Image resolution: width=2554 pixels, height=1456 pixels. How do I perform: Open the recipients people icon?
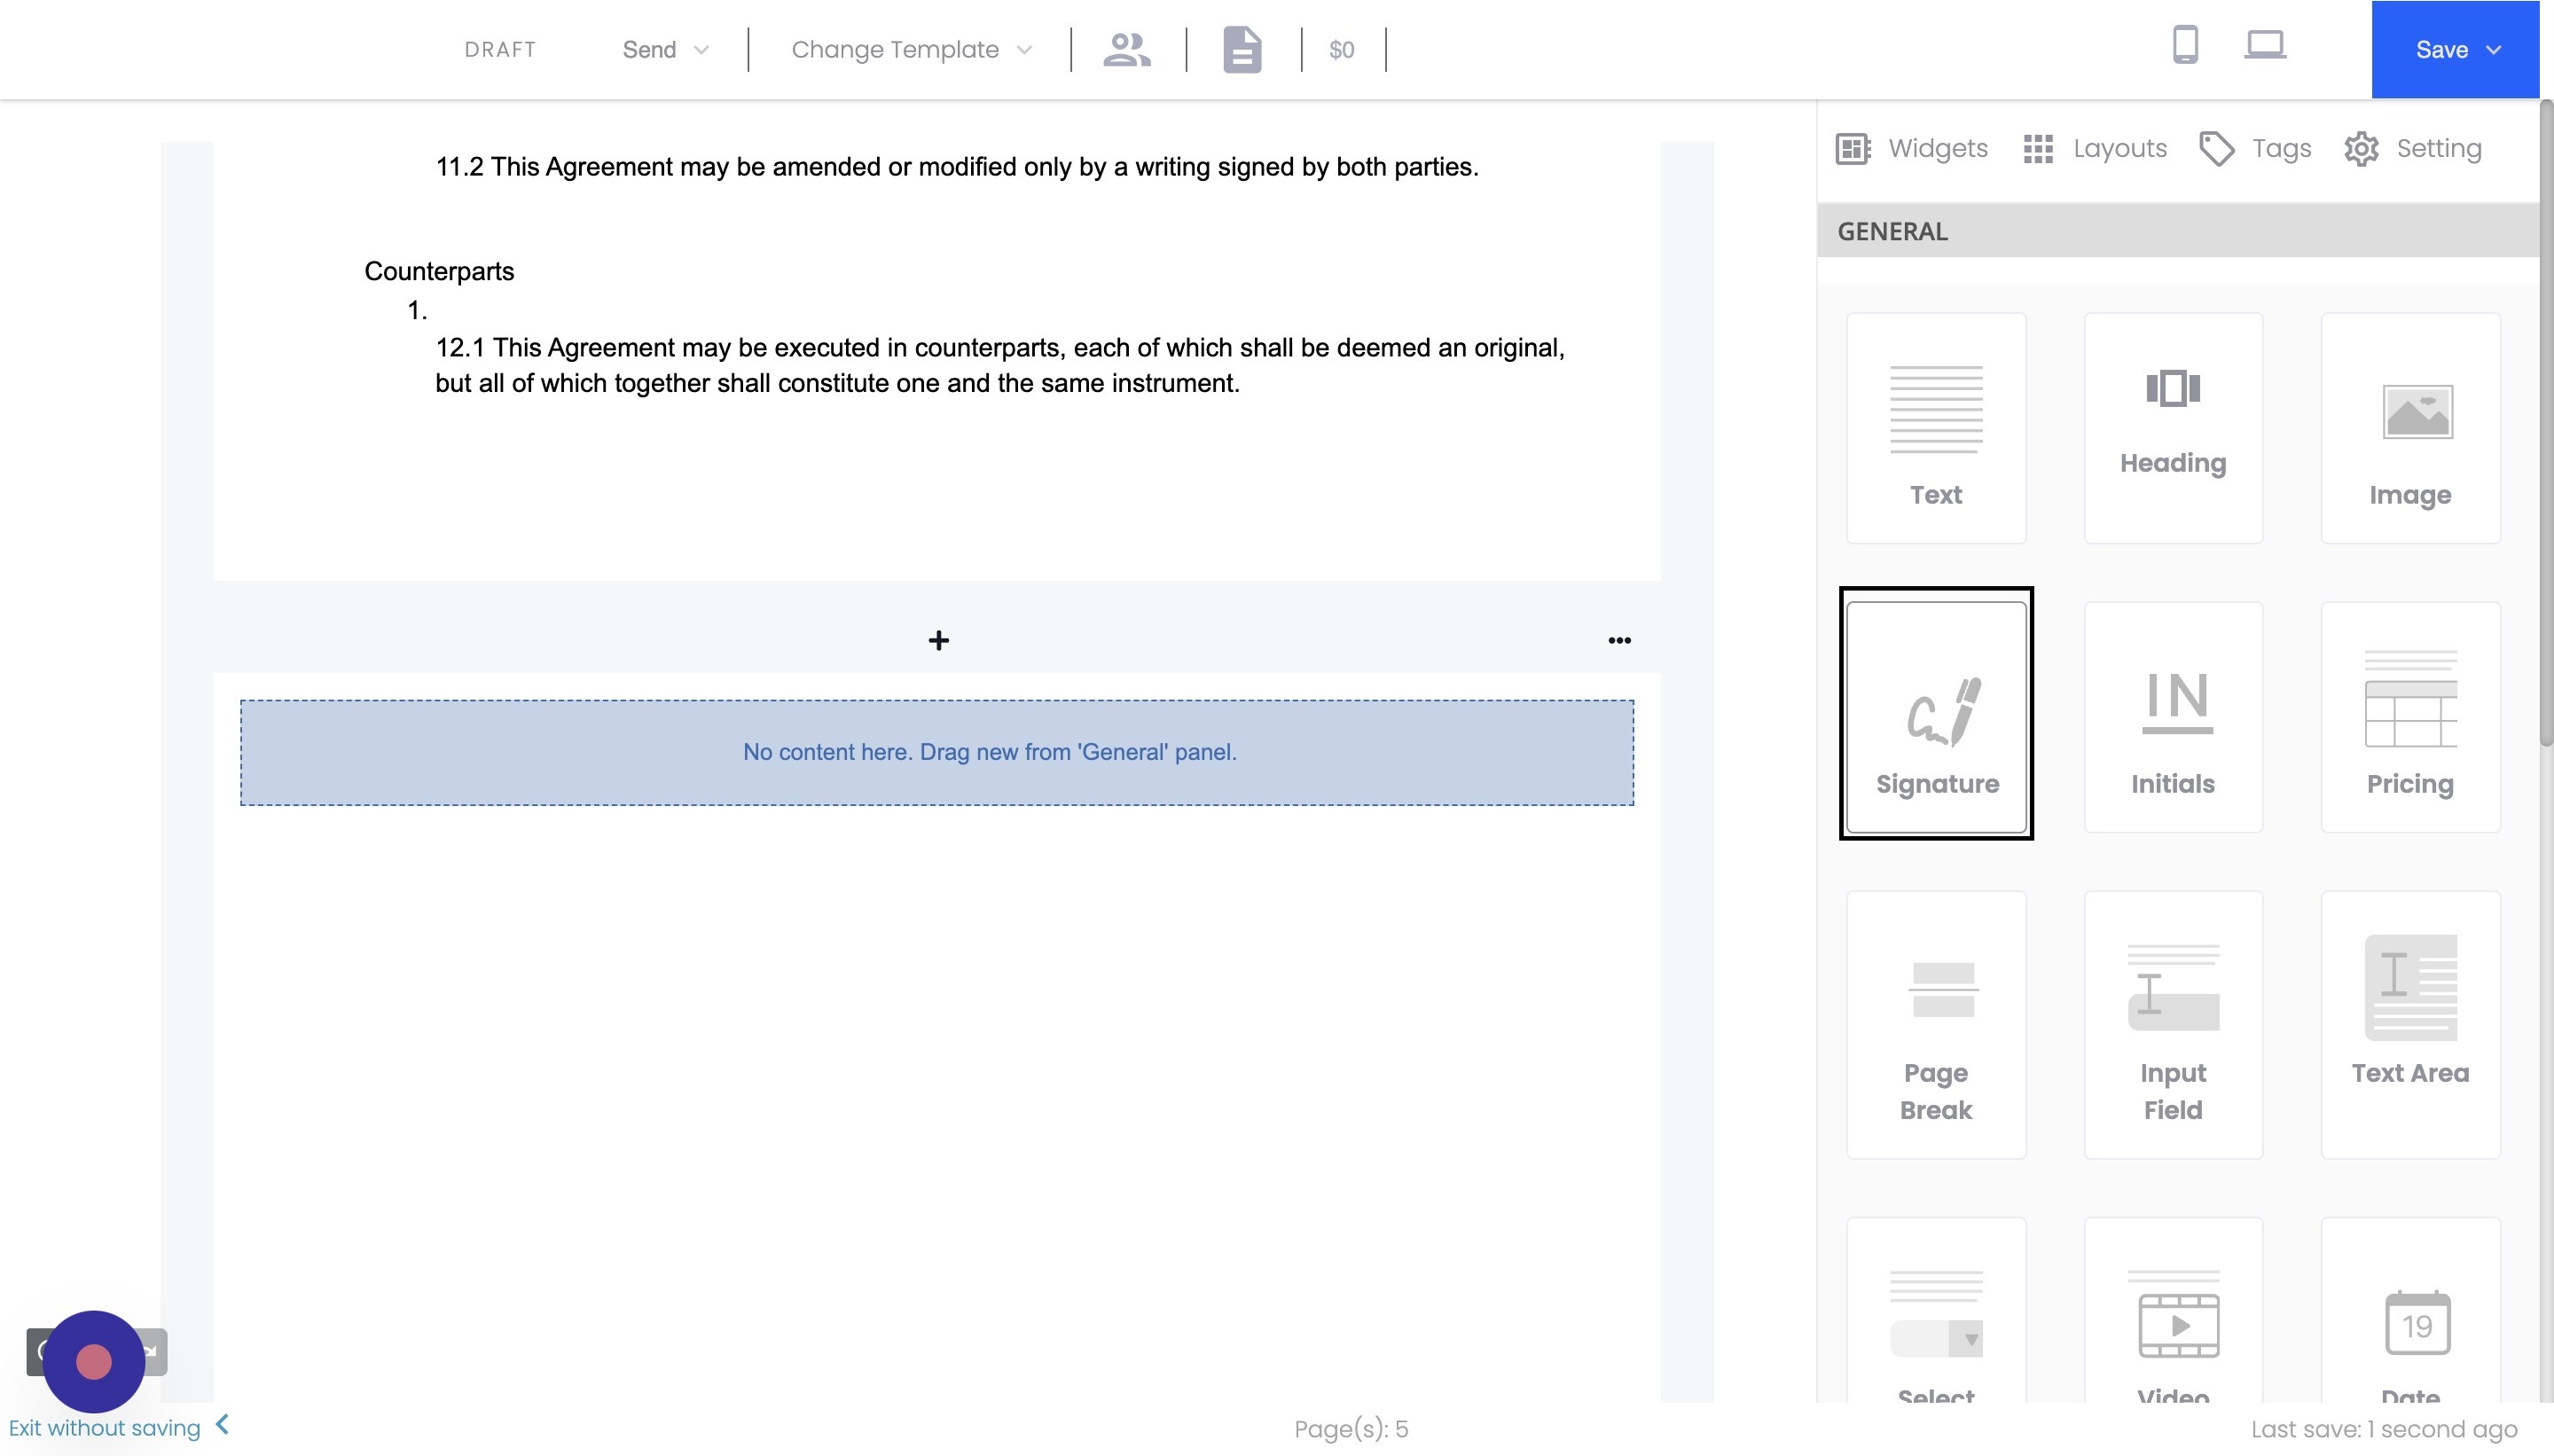(x=1127, y=49)
